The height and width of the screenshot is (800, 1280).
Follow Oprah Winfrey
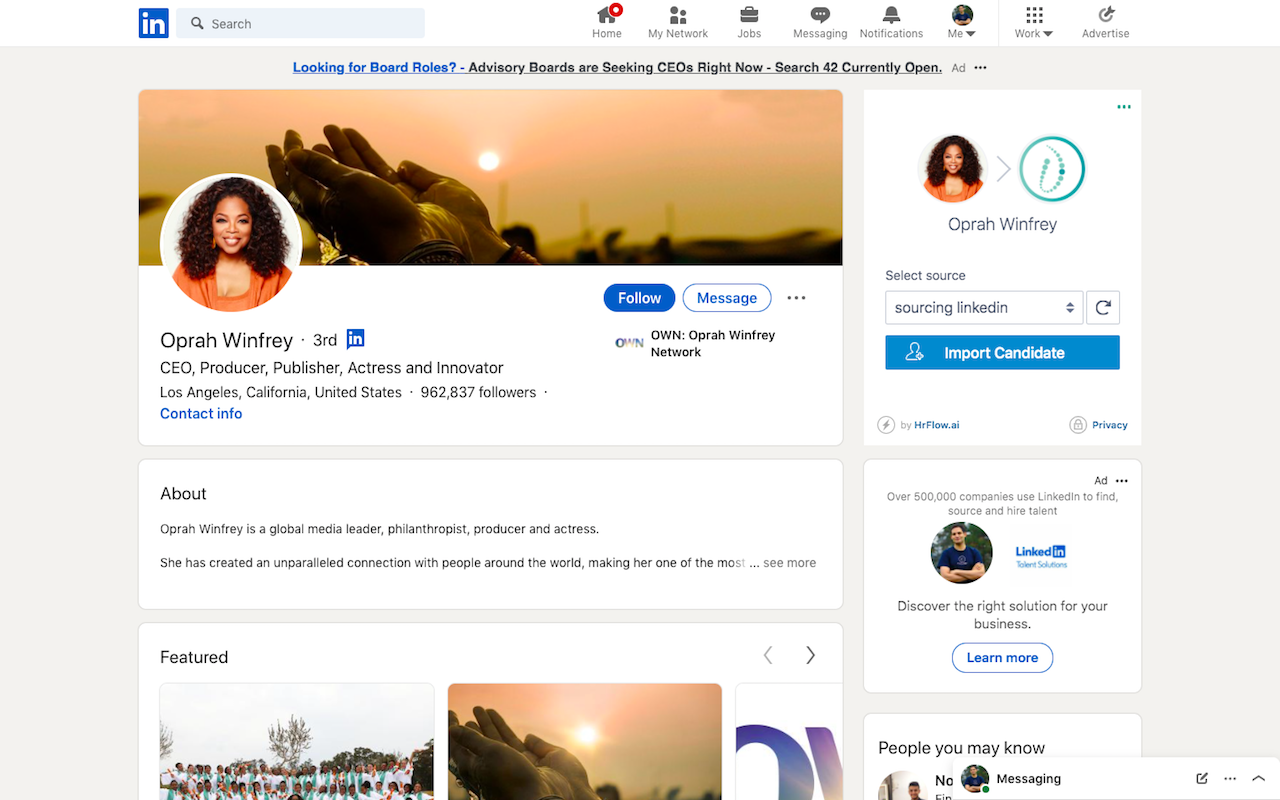pos(639,298)
